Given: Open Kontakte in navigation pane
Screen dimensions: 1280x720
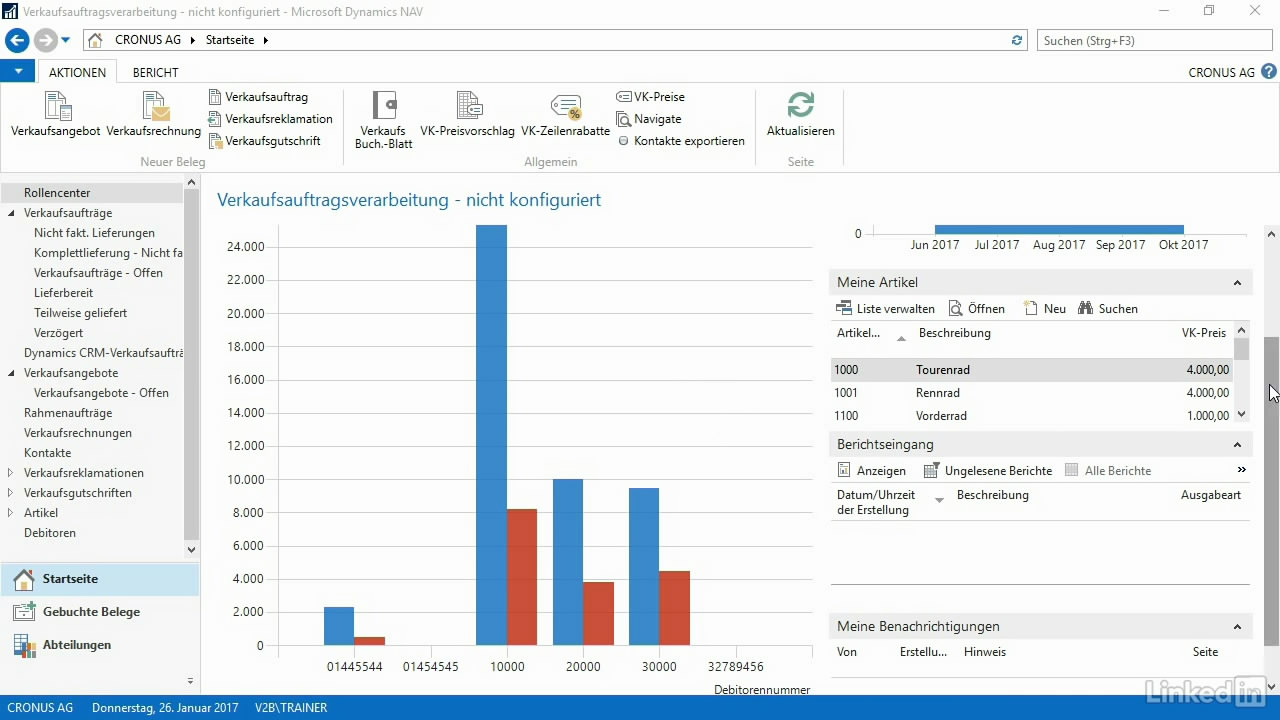Looking at the screenshot, I should coord(47,453).
